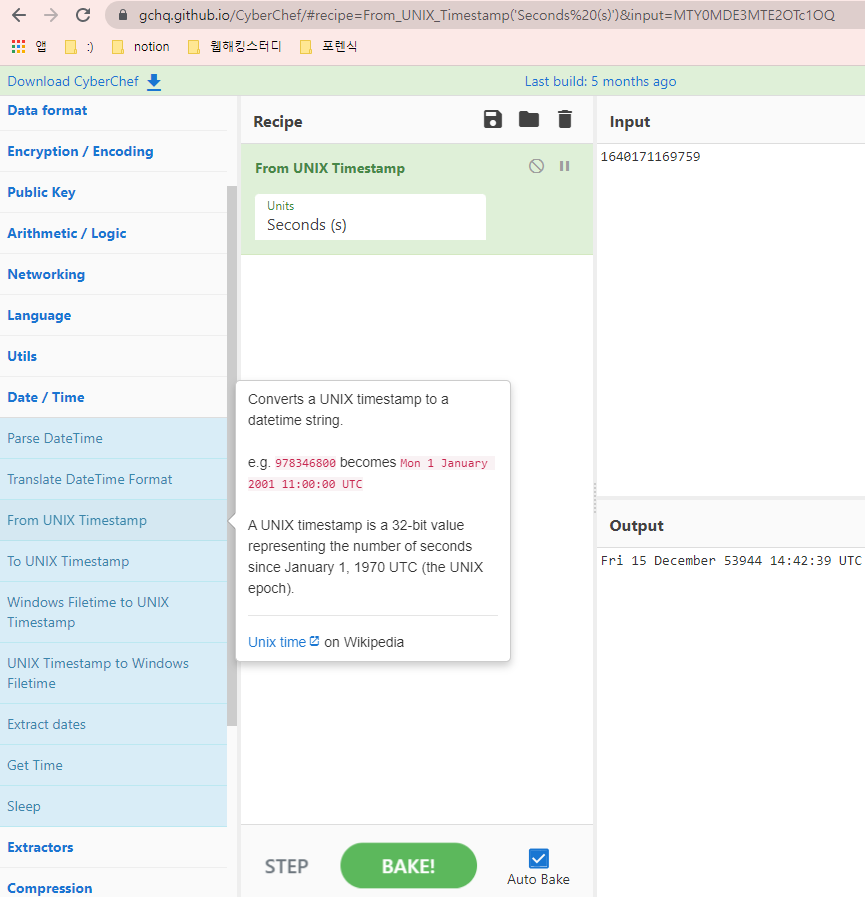Disable the From UNIX Timestamp operation
Screen dimensions: 865x897
(536, 166)
